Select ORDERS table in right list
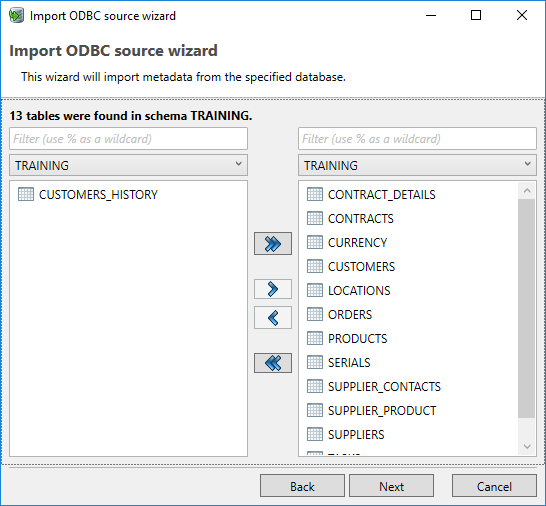 coord(350,314)
